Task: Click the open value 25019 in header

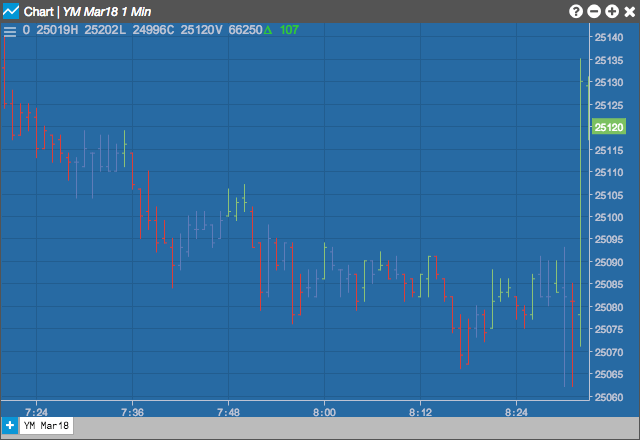Action: pos(53,30)
